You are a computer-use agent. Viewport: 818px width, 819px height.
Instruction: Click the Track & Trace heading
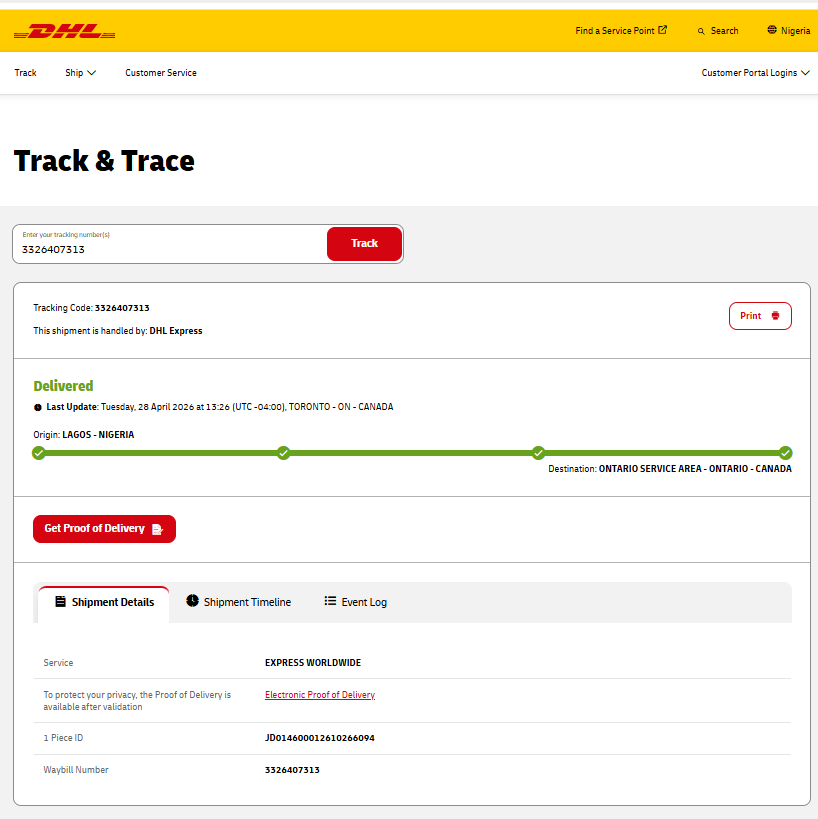[x=104, y=160]
